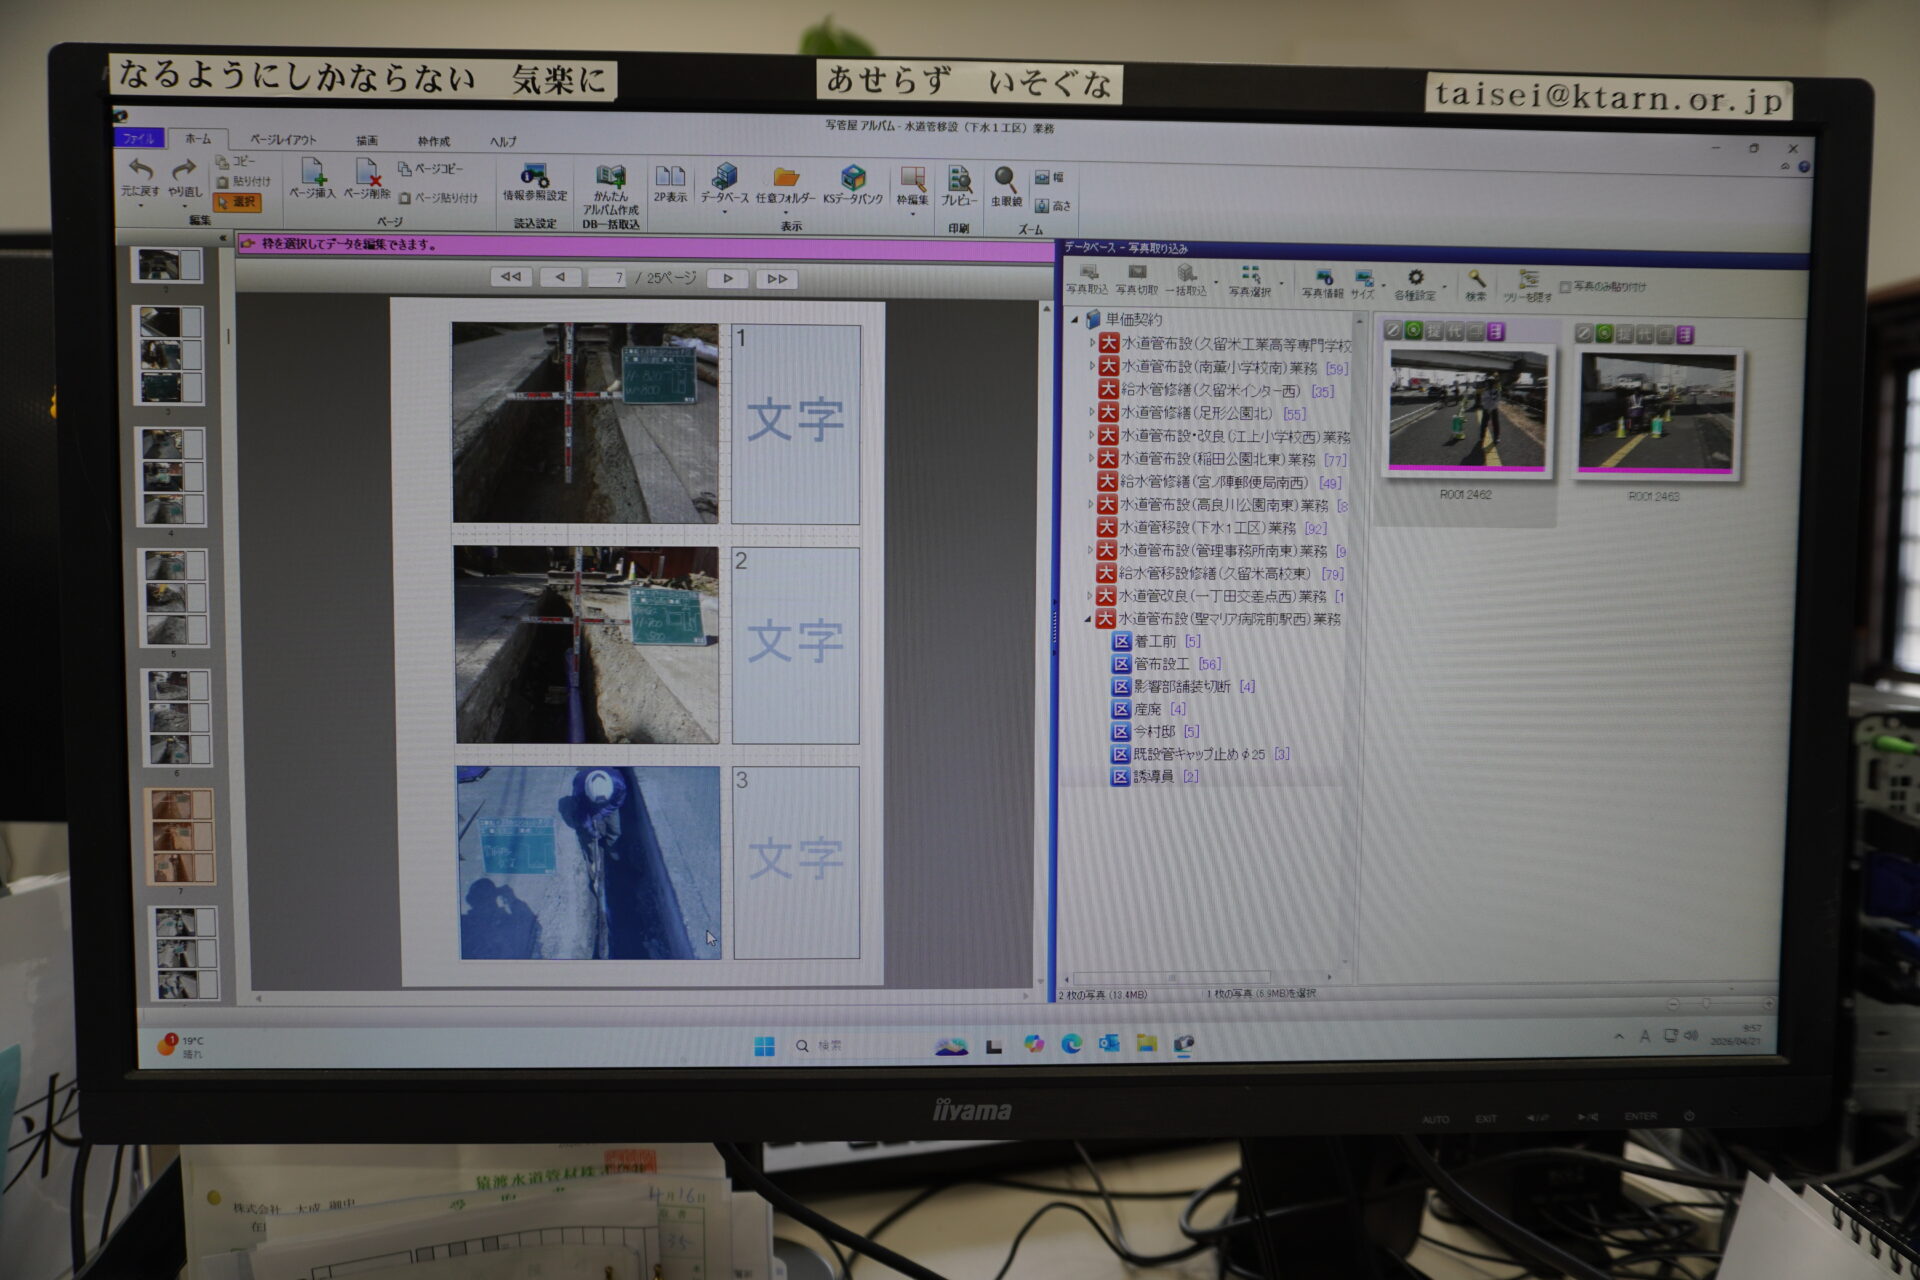The height and width of the screenshot is (1280, 1920).
Task: Open the データベース dropdown arrow
Action: pos(725,212)
